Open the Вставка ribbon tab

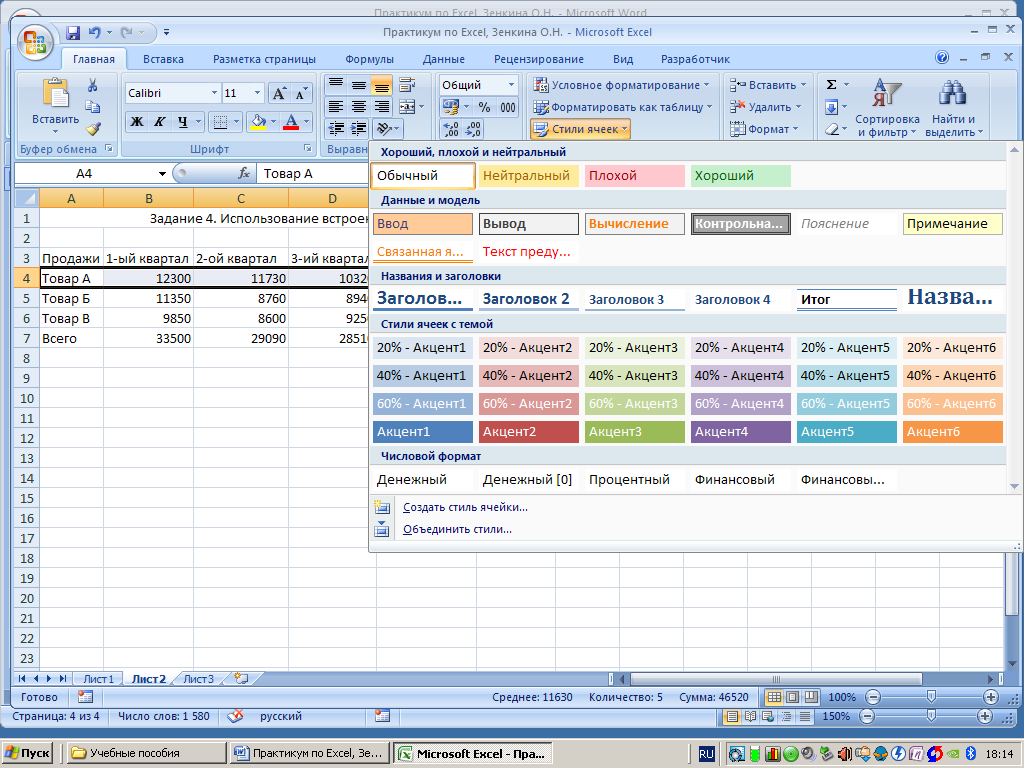tap(163, 59)
